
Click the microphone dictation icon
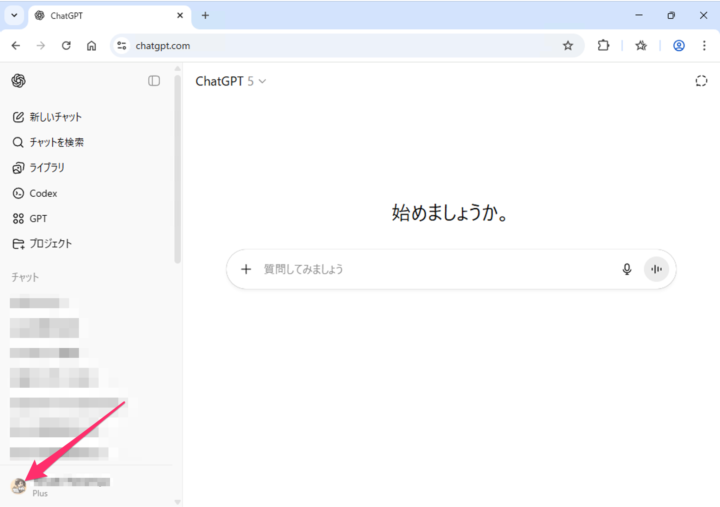pos(627,269)
